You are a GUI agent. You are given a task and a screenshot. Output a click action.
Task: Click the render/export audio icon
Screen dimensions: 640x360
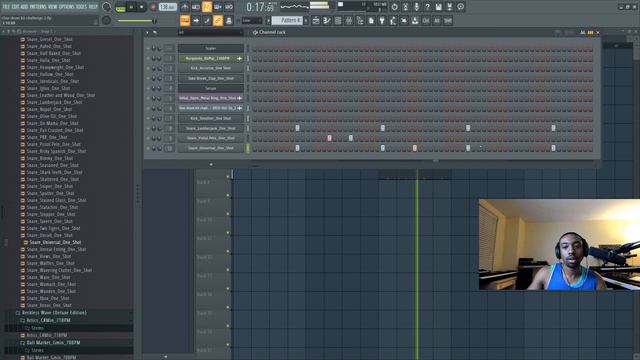(x=449, y=7)
